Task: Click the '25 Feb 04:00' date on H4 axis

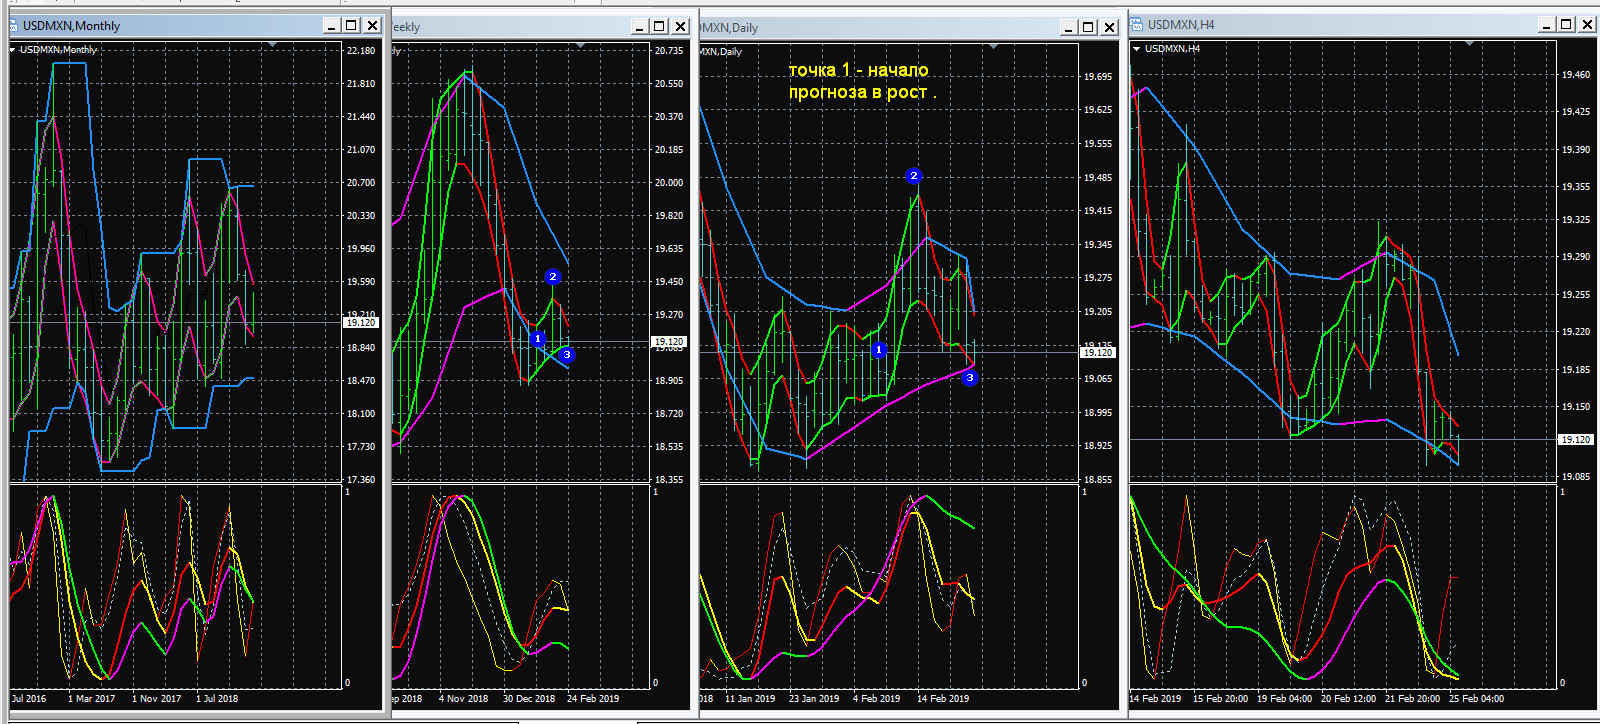Action: pyautogui.click(x=1476, y=699)
